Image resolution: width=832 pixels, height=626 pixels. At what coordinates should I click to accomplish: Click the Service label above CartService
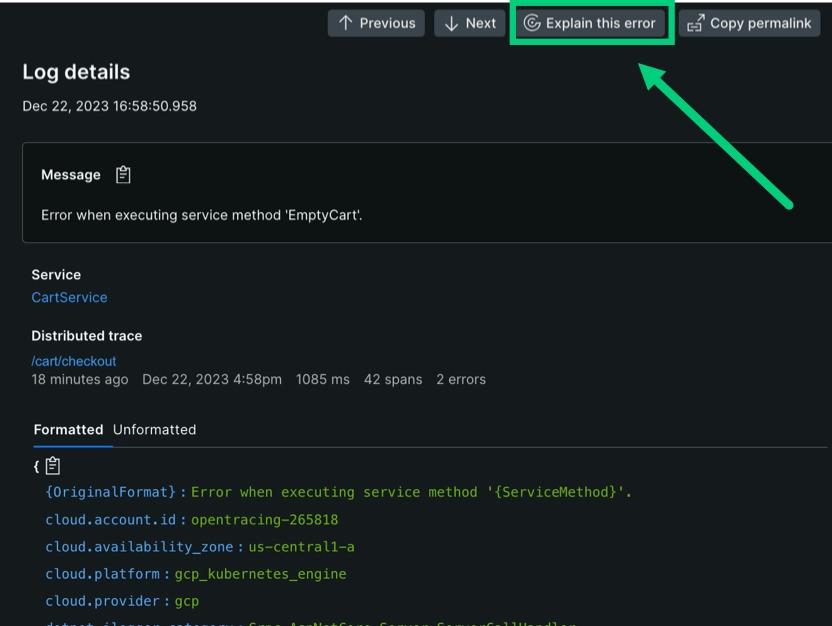56,275
